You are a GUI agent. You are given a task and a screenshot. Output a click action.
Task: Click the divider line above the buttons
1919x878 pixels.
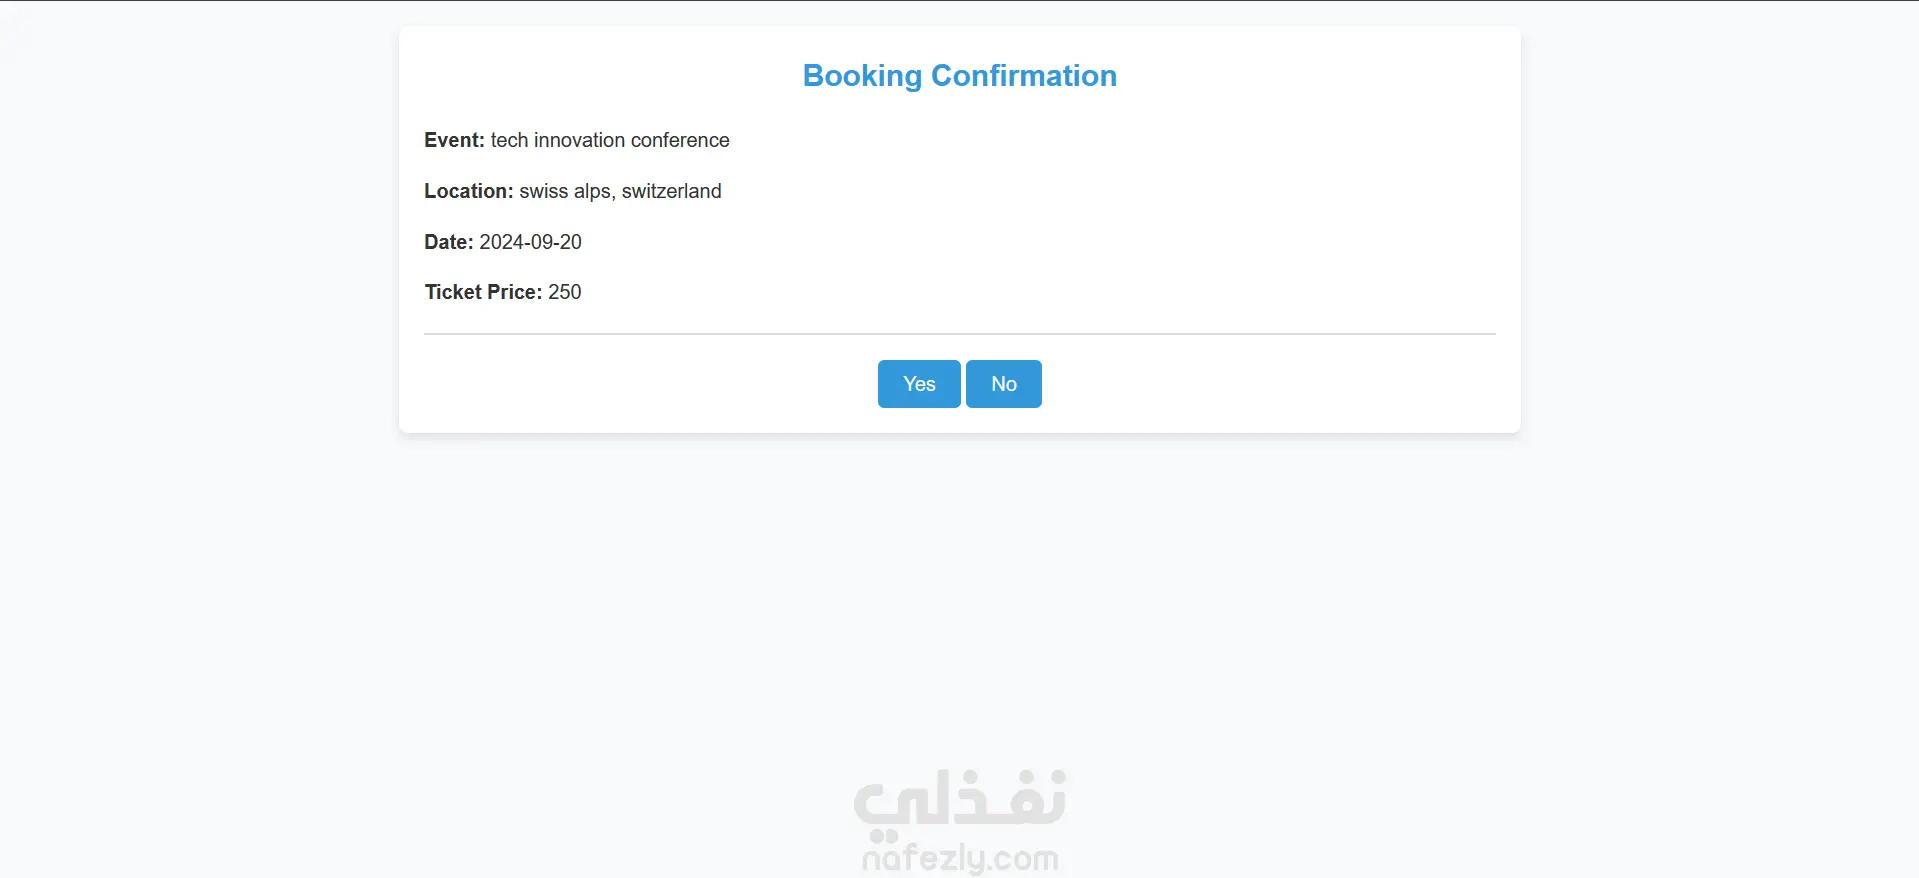pyautogui.click(x=960, y=334)
